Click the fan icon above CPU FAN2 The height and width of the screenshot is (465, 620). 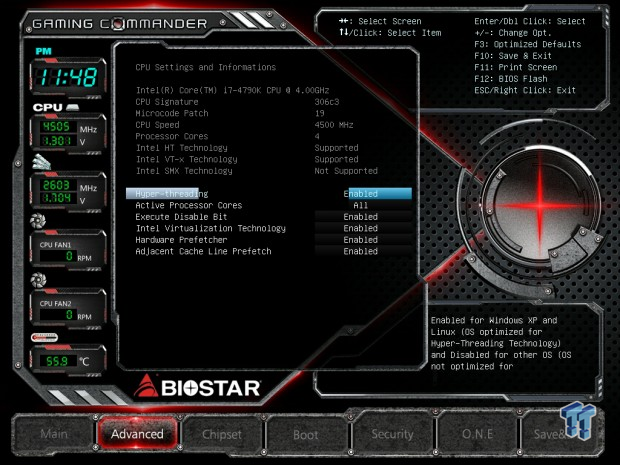38,280
